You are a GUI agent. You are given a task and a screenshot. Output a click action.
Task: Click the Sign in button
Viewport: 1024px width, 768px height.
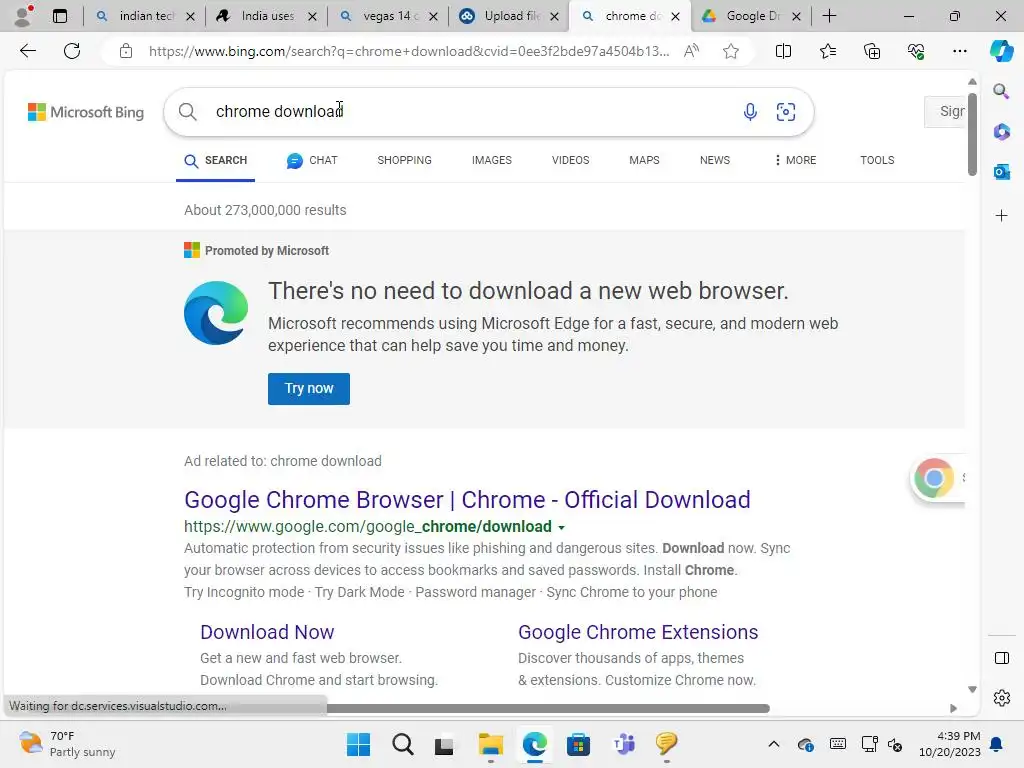pyautogui.click(x=945, y=112)
